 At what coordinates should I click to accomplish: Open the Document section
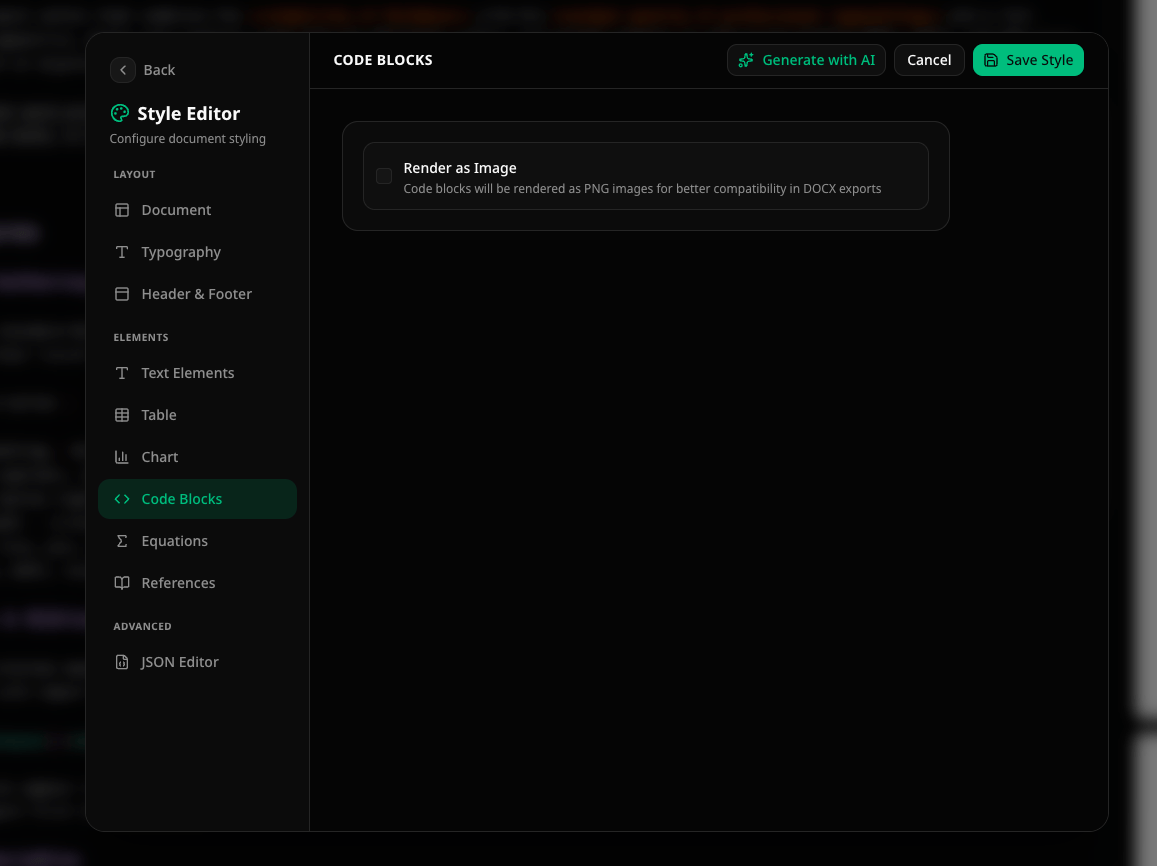point(197,210)
